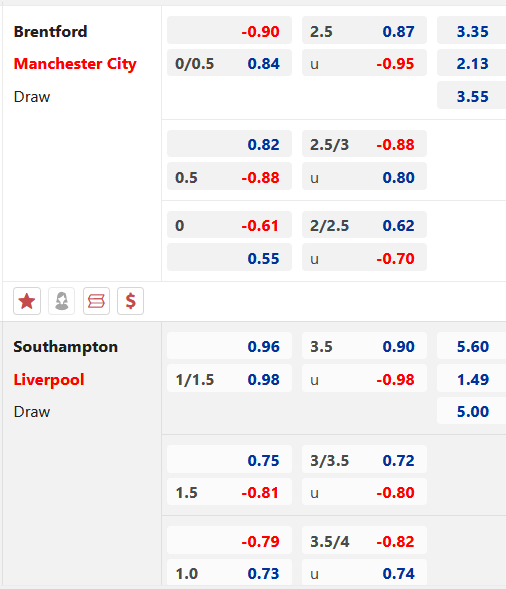Pick over 2.5/3 goals at -0.88

point(364,144)
